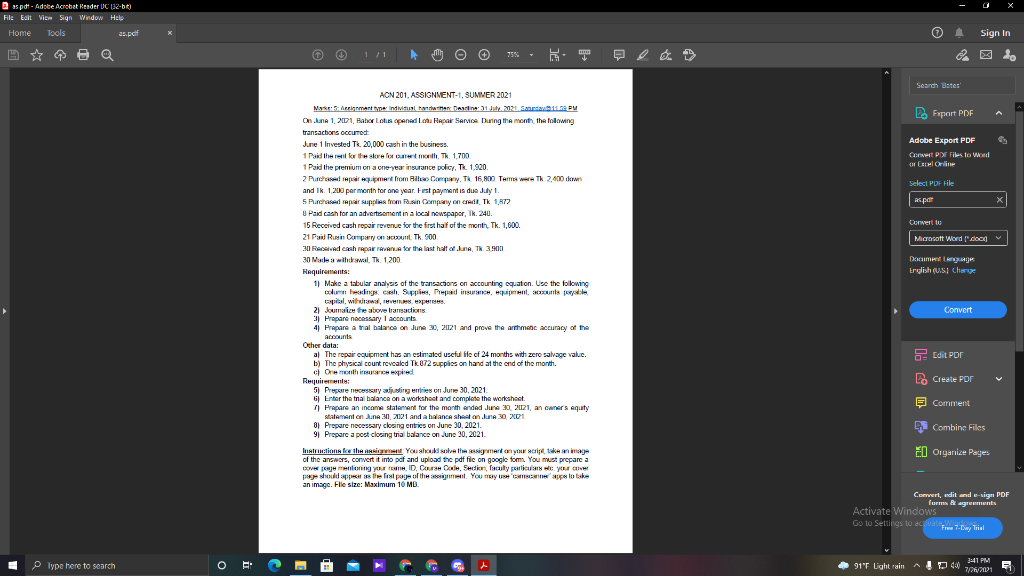Click the blue Convert button
This screenshot has width=1024, height=576.
point(957,310)
